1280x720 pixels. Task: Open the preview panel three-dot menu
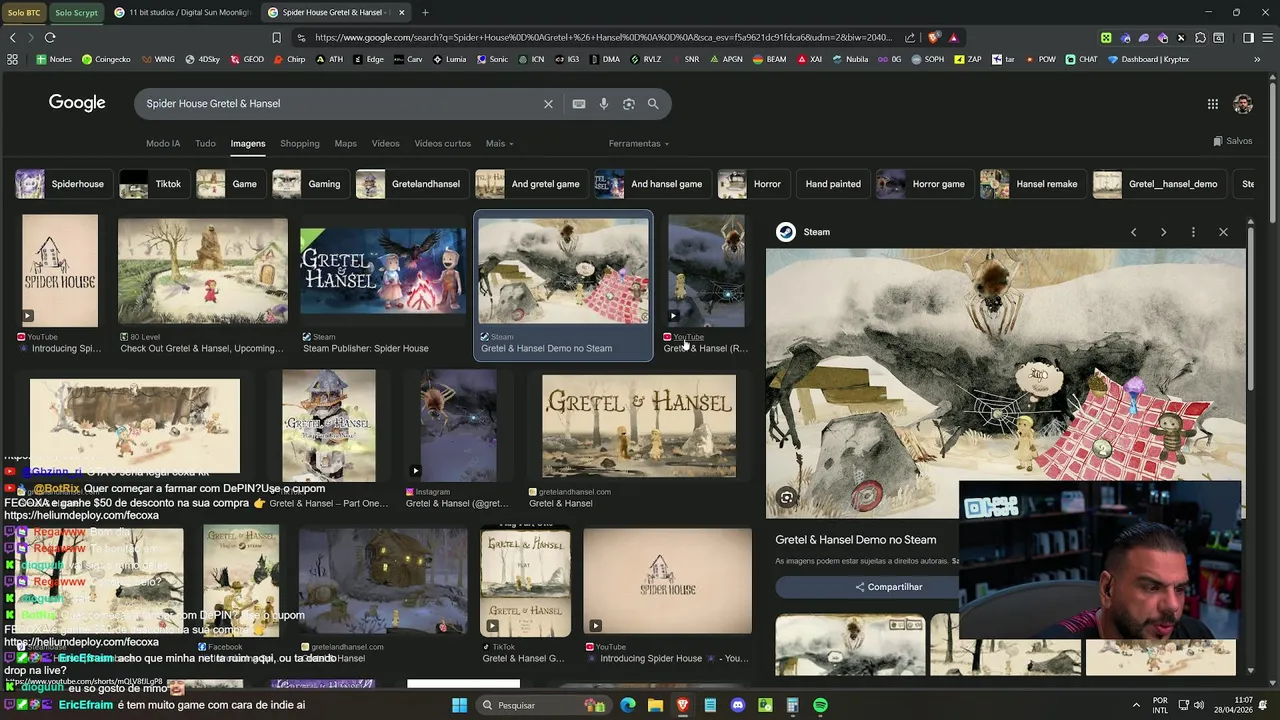tap(1193, 232)
